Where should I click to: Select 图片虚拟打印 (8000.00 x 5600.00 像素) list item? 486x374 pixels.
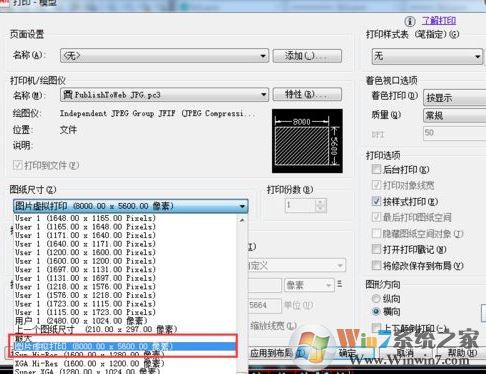pos(125,346)
